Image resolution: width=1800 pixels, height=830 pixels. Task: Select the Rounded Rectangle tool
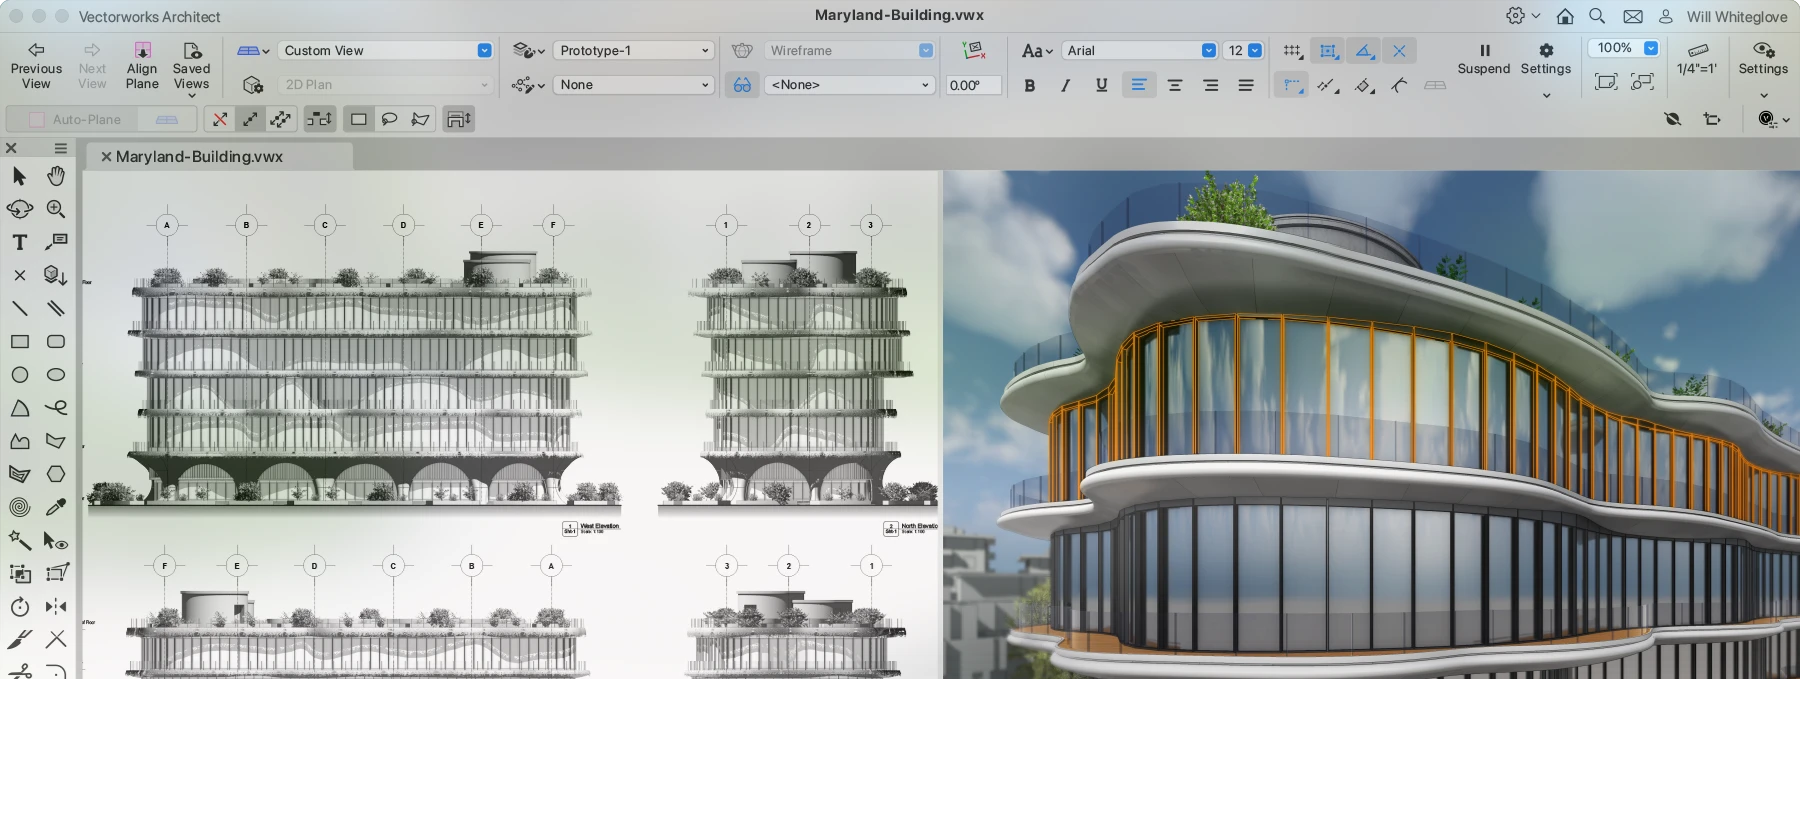coord(56,342)
